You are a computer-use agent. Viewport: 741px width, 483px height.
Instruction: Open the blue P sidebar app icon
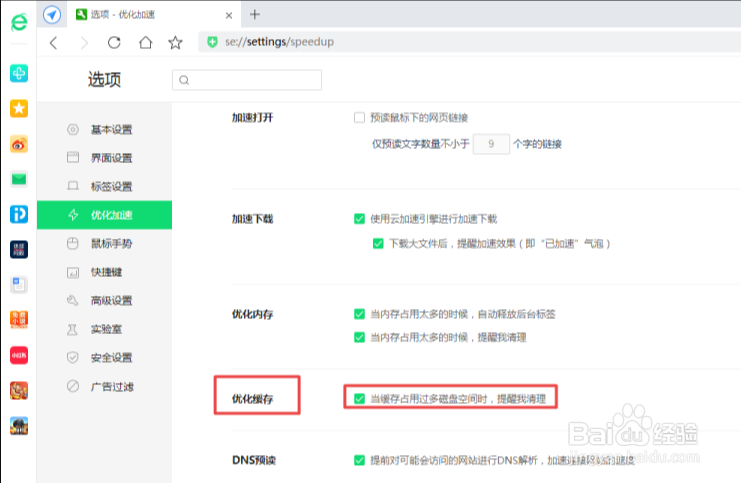[19, 215]
